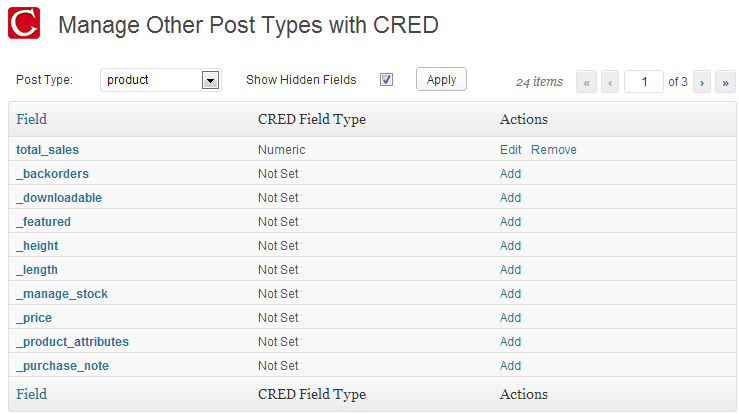739x414 pixels.
Task: Open the _product_attributes field link
Action: (72, 342)
